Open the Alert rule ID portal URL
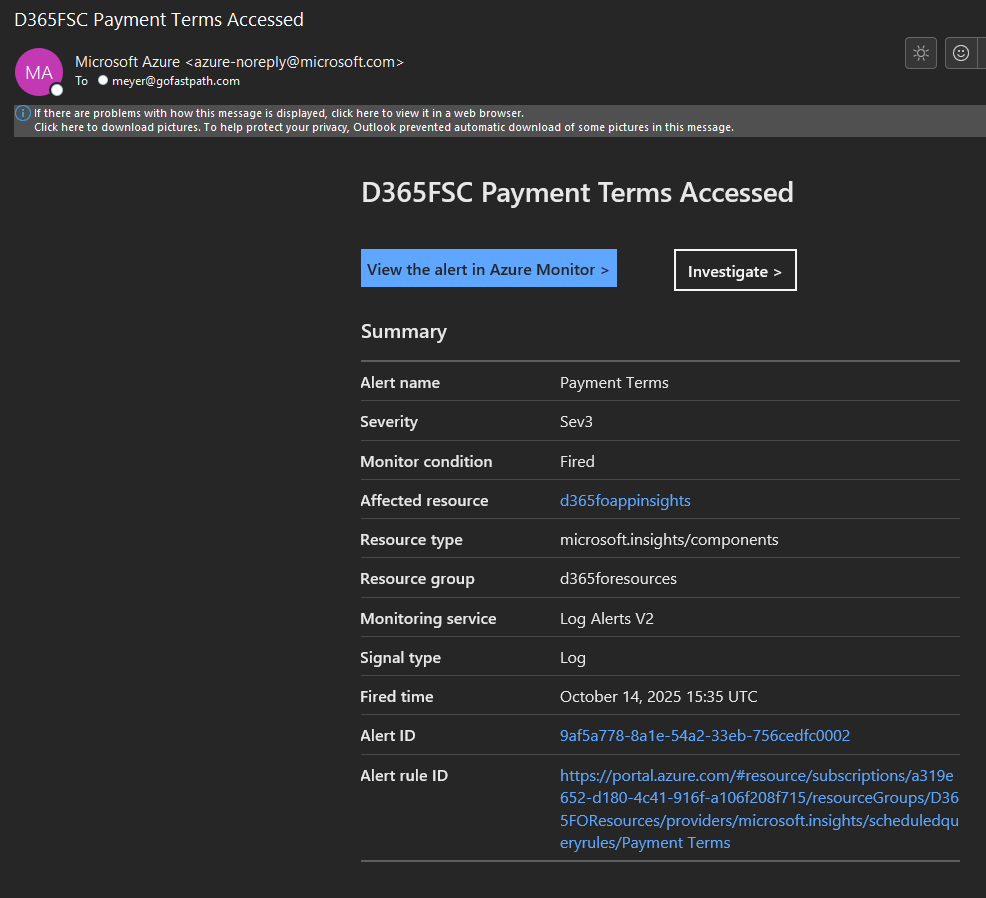Viewport: 986px width, 898px height. [x=758, y=809]
